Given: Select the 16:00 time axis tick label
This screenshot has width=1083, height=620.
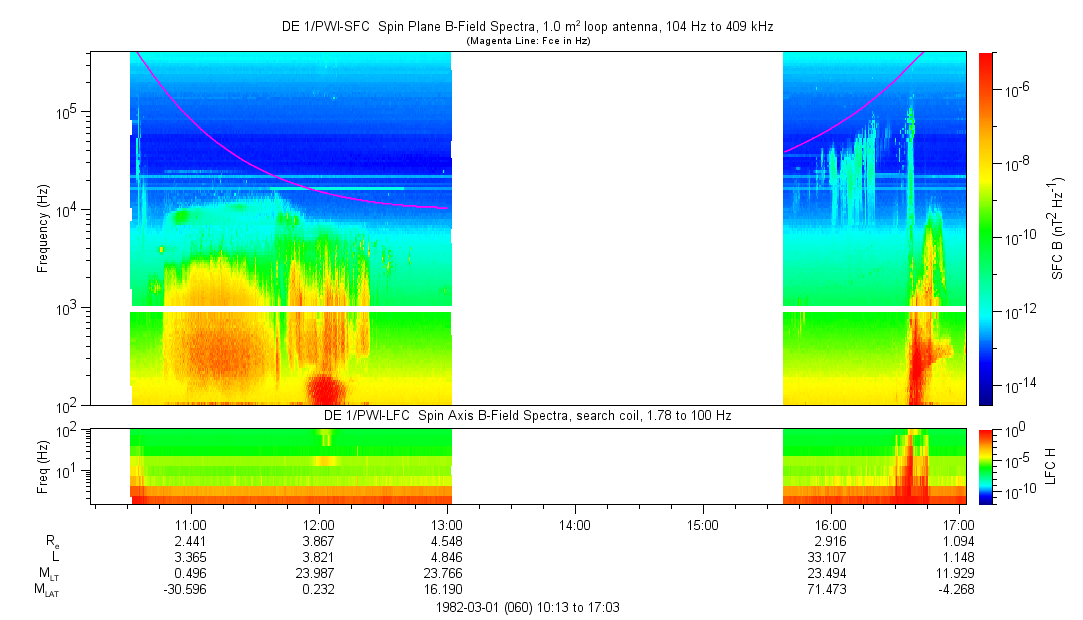Looking at the screenshot, I should click(831, 525).
